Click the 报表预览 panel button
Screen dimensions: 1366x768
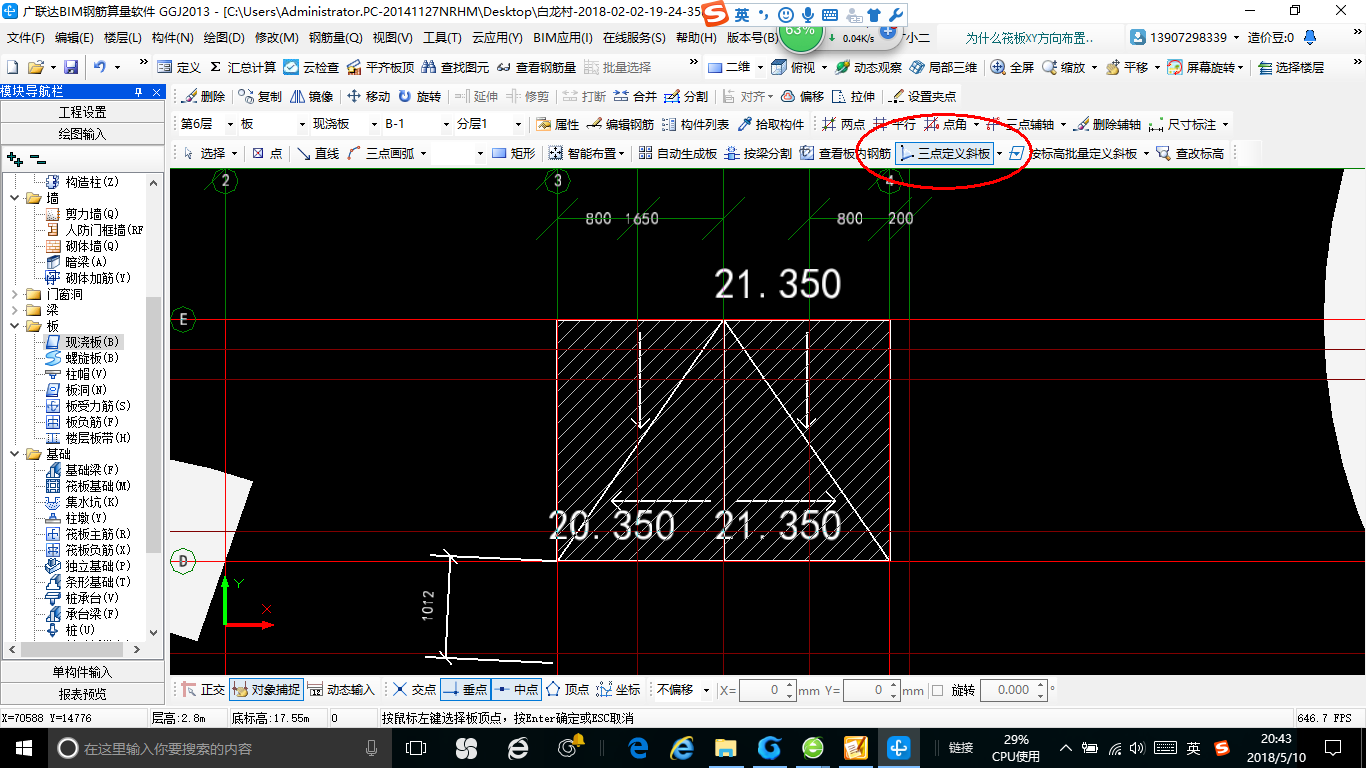(x=83, y=694)
